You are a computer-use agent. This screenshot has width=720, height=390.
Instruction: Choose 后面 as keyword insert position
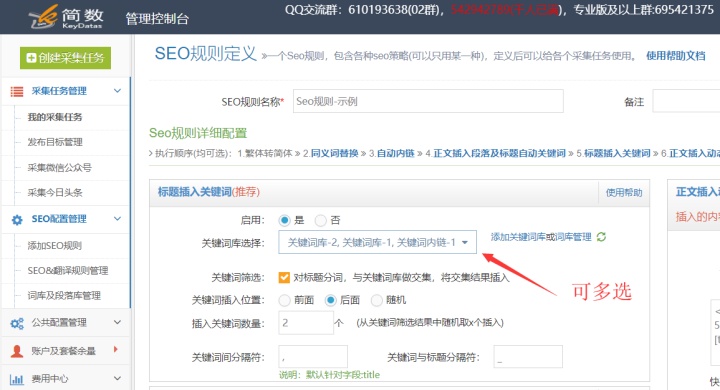pyautogui.click(x=331, y=300)
